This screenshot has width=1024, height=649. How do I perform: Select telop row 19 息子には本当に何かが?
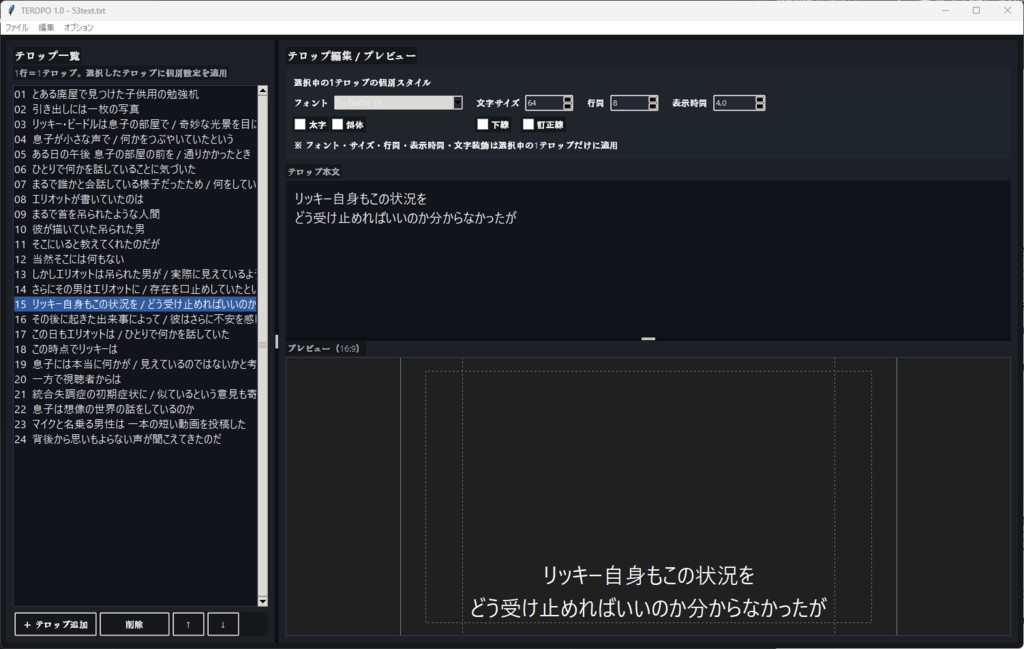click(135, 364)
